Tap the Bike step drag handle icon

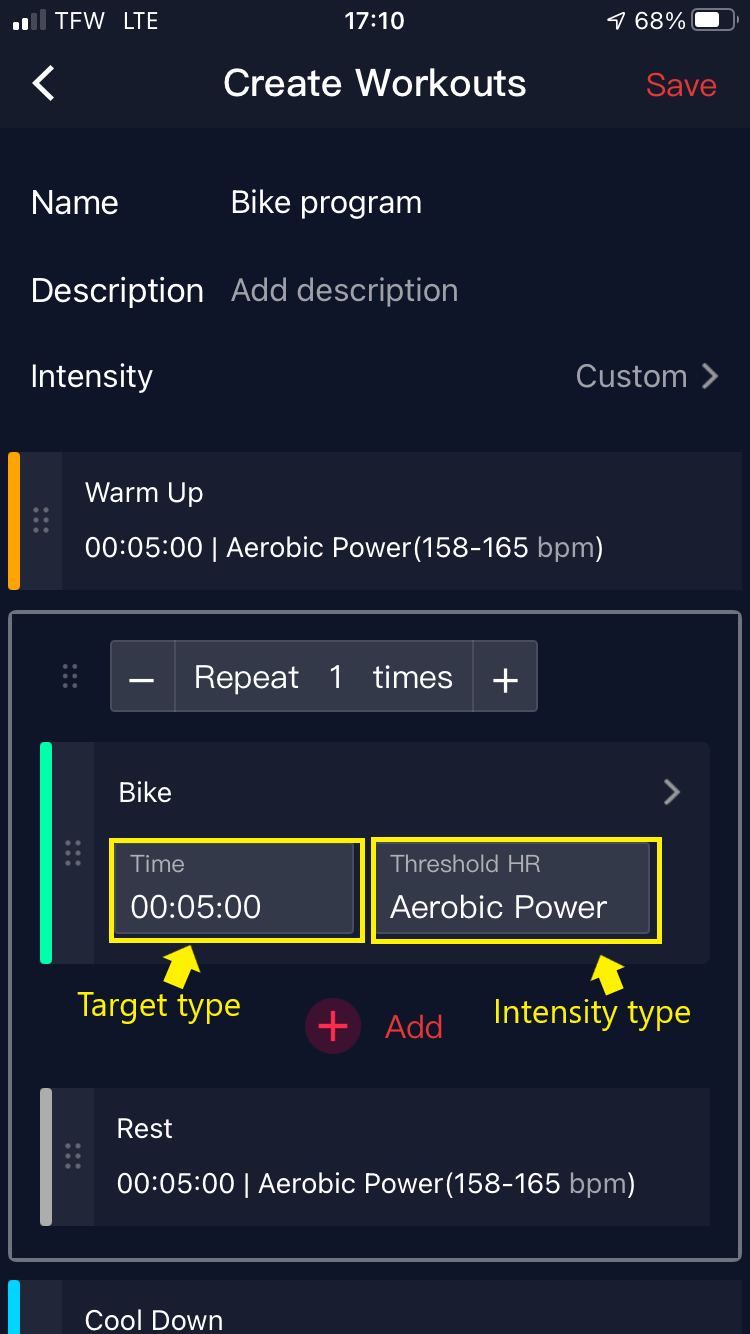pyautogui.click(x=72, y=853)
